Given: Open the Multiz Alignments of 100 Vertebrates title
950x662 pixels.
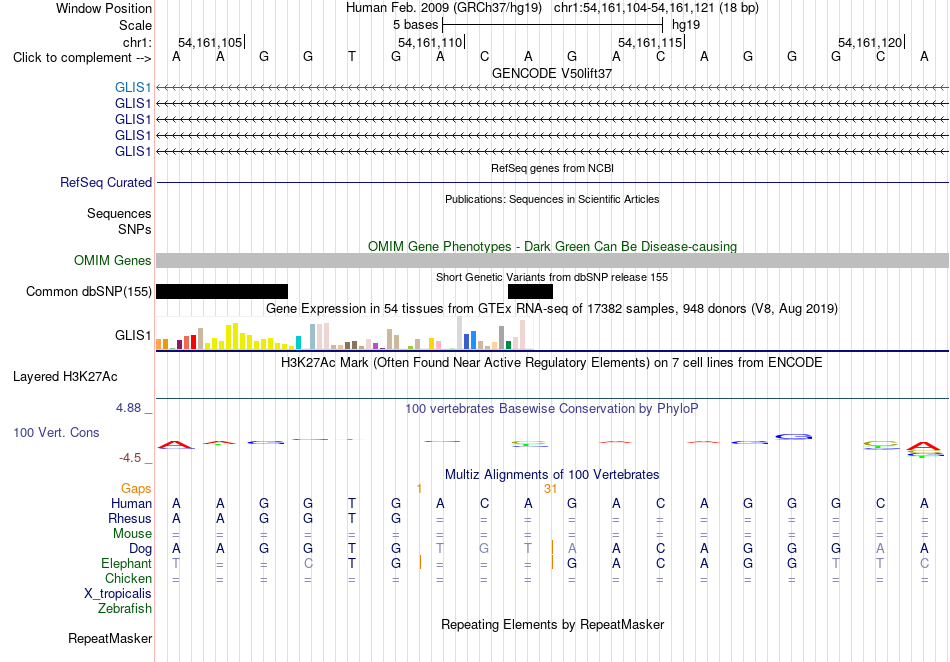Looking at the screenshot, I should click(x=552, y=474).
